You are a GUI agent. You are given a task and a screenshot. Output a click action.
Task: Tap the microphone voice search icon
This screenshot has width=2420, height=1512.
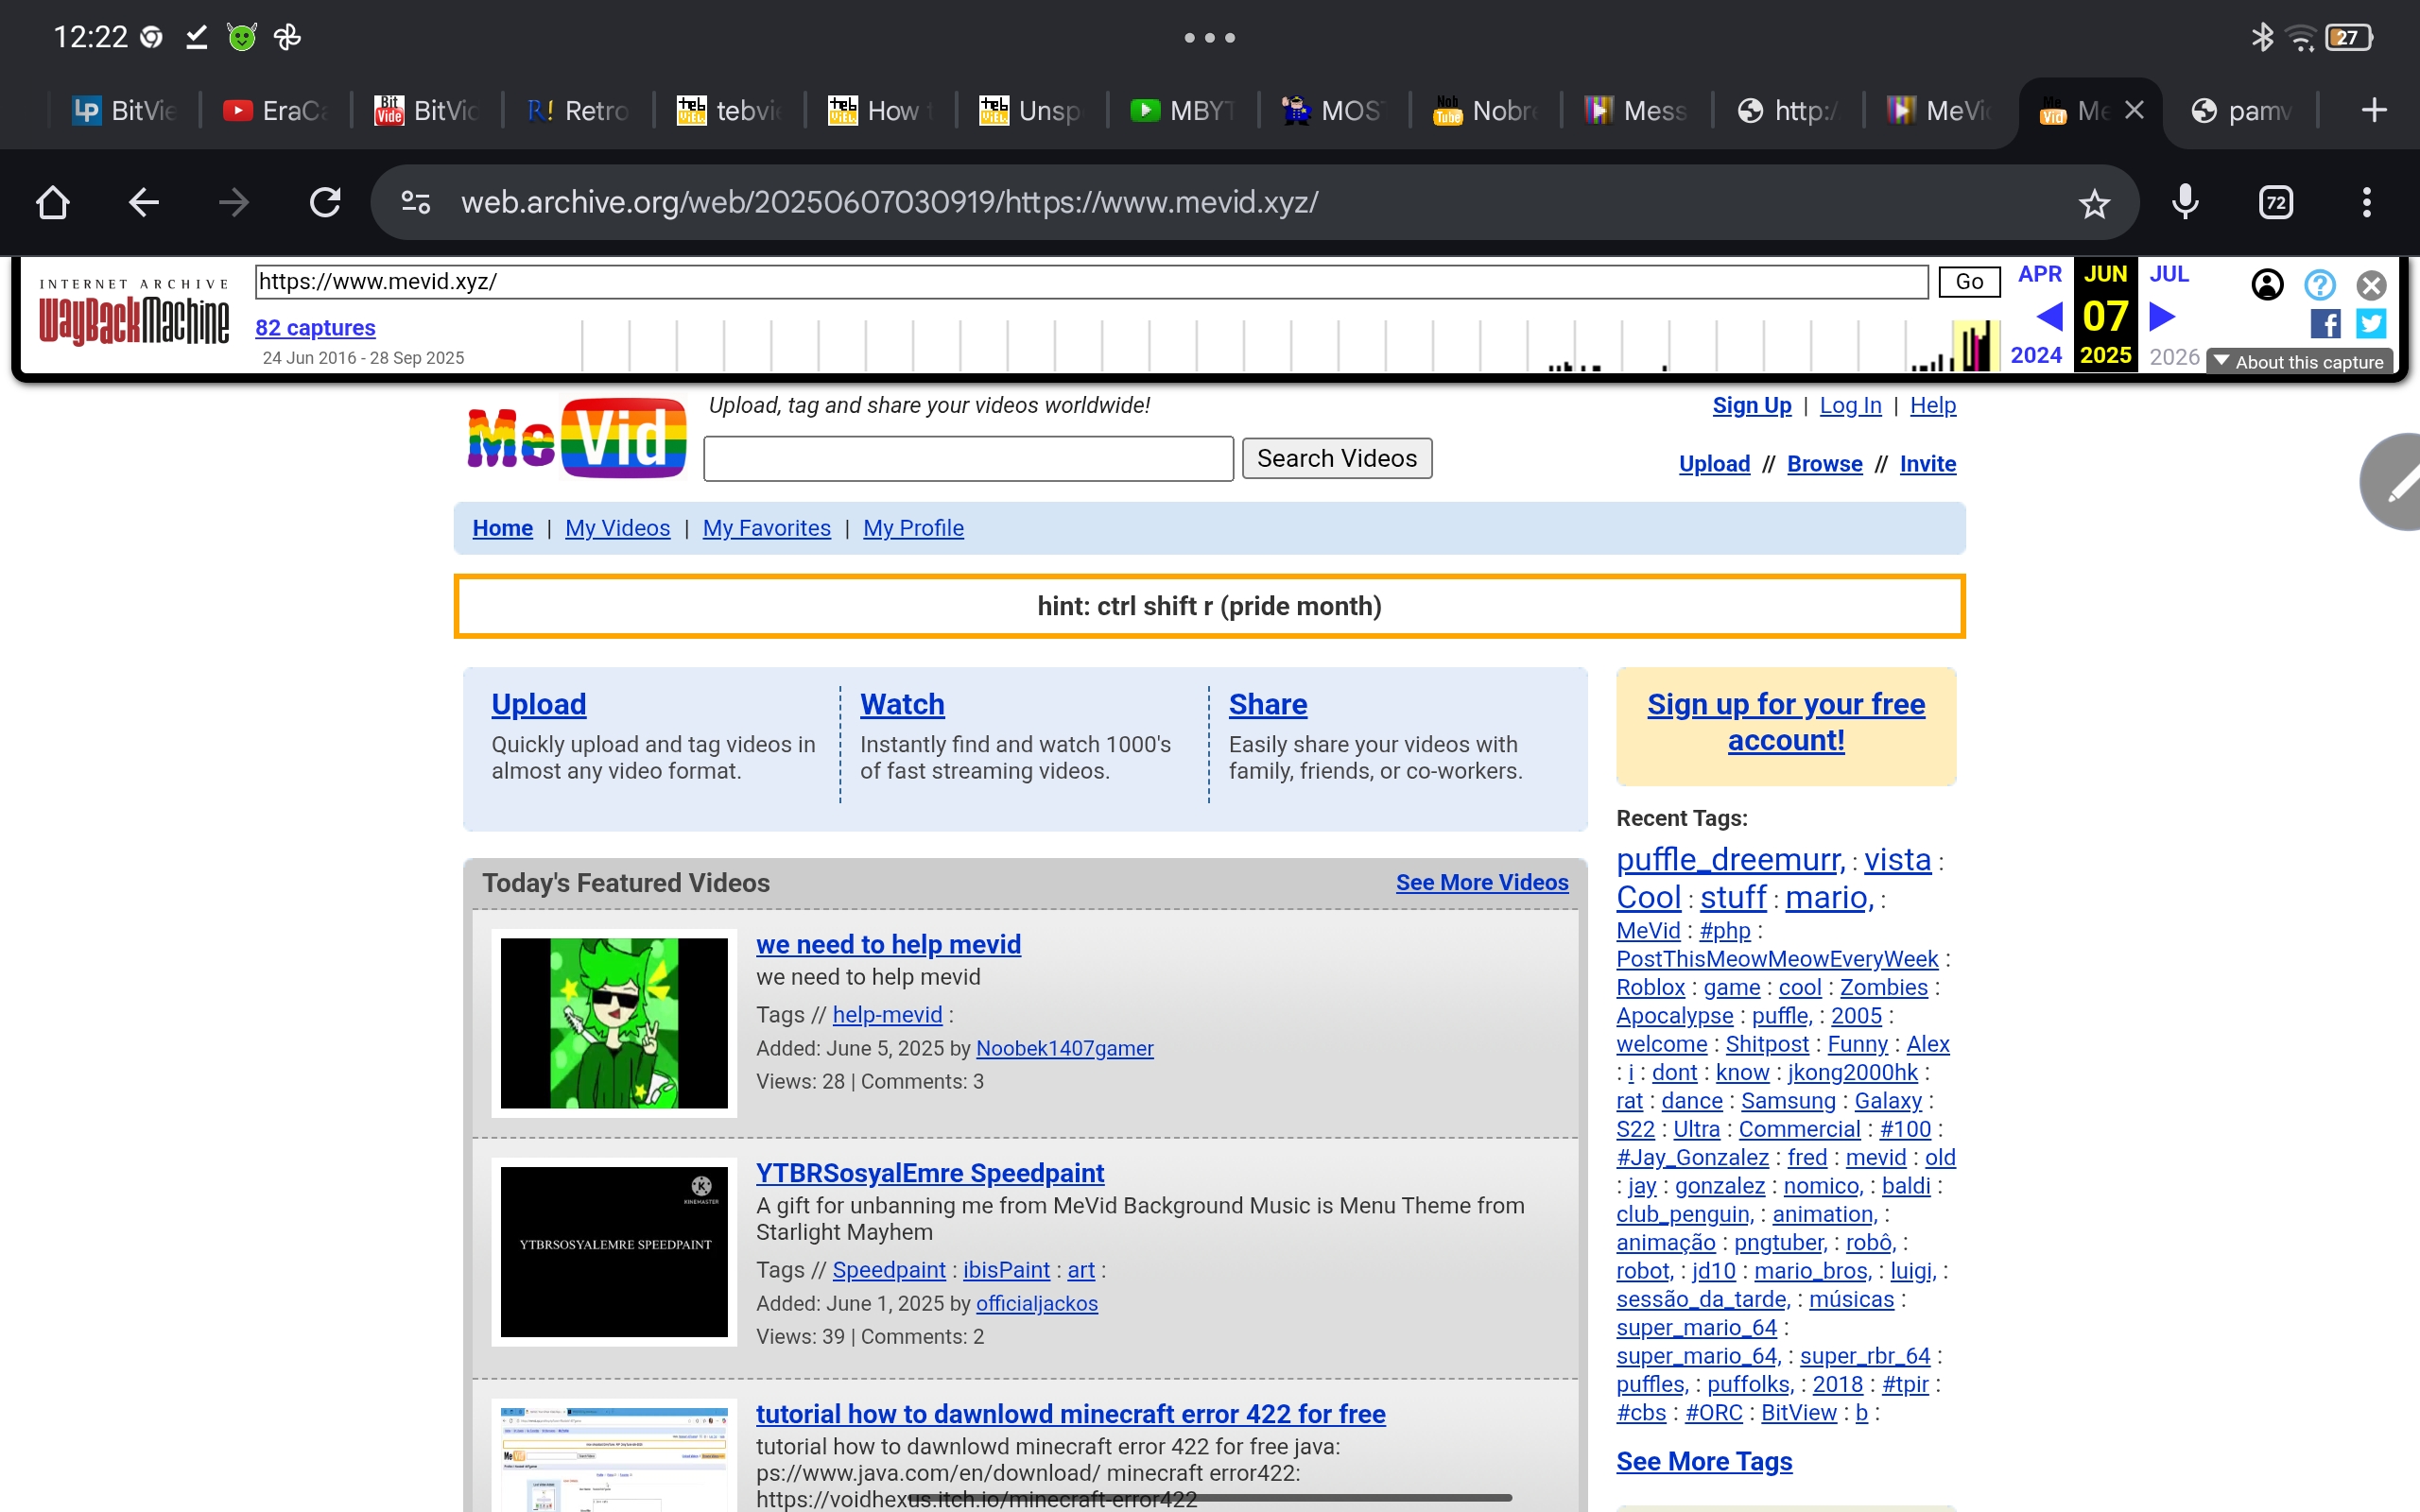(x=2185, y=203)
